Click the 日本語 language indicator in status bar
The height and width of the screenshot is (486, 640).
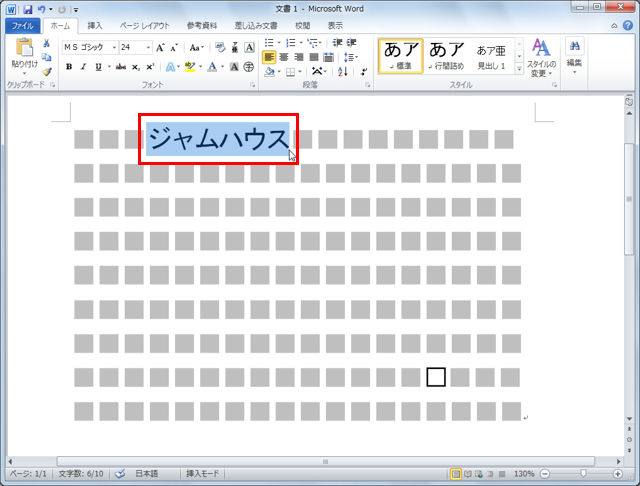147,474
